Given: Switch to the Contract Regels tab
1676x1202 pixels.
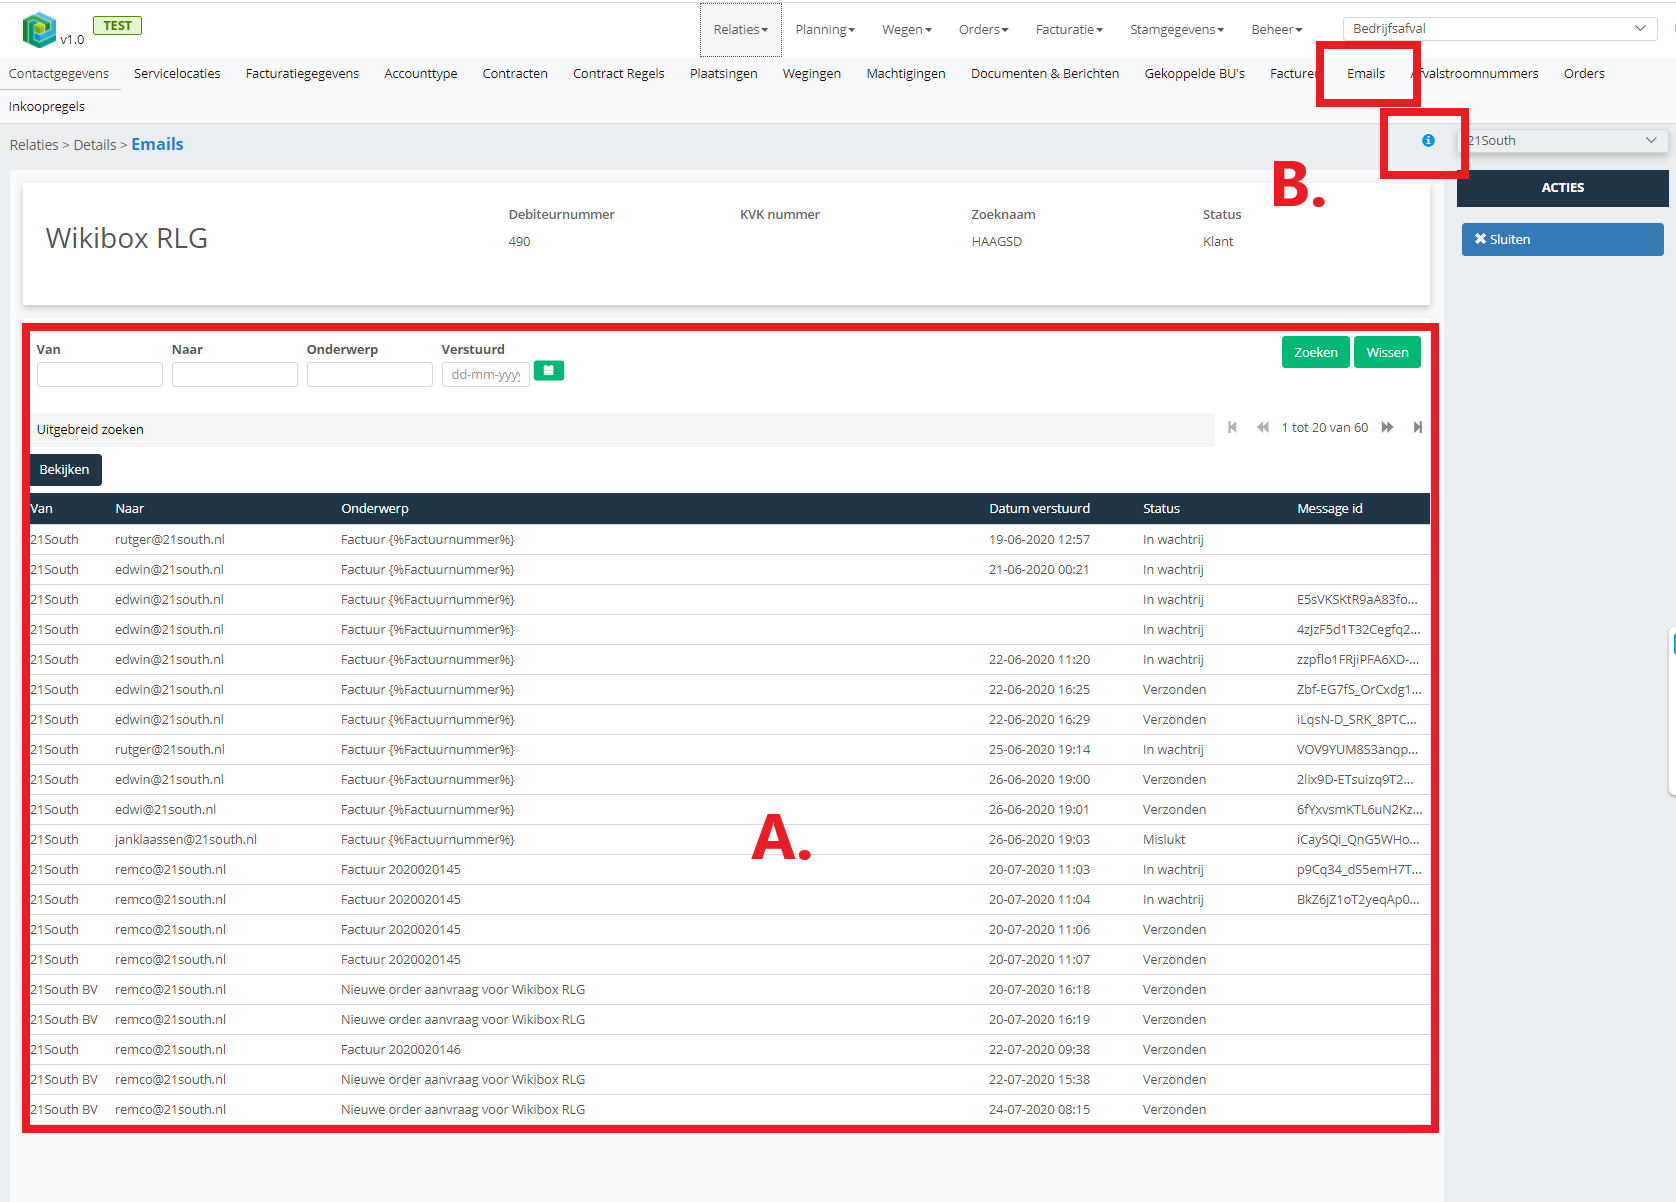Looking at the screenshot, I should coord(619,74).
